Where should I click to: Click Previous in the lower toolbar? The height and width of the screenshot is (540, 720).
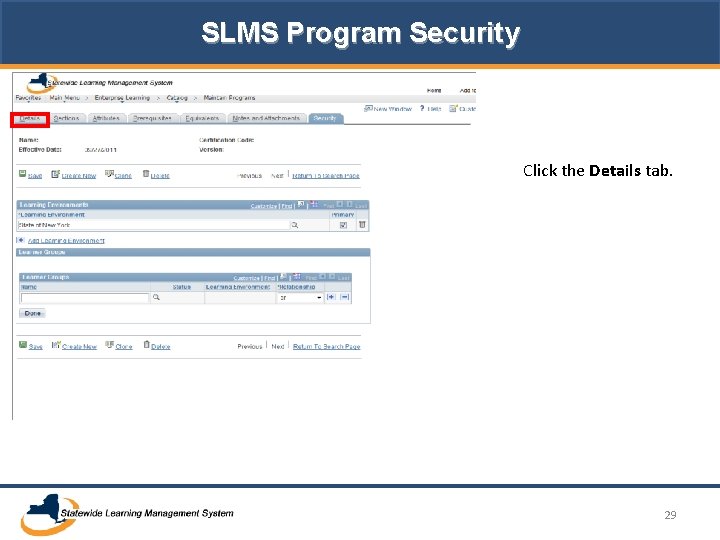tap(250, 347)
